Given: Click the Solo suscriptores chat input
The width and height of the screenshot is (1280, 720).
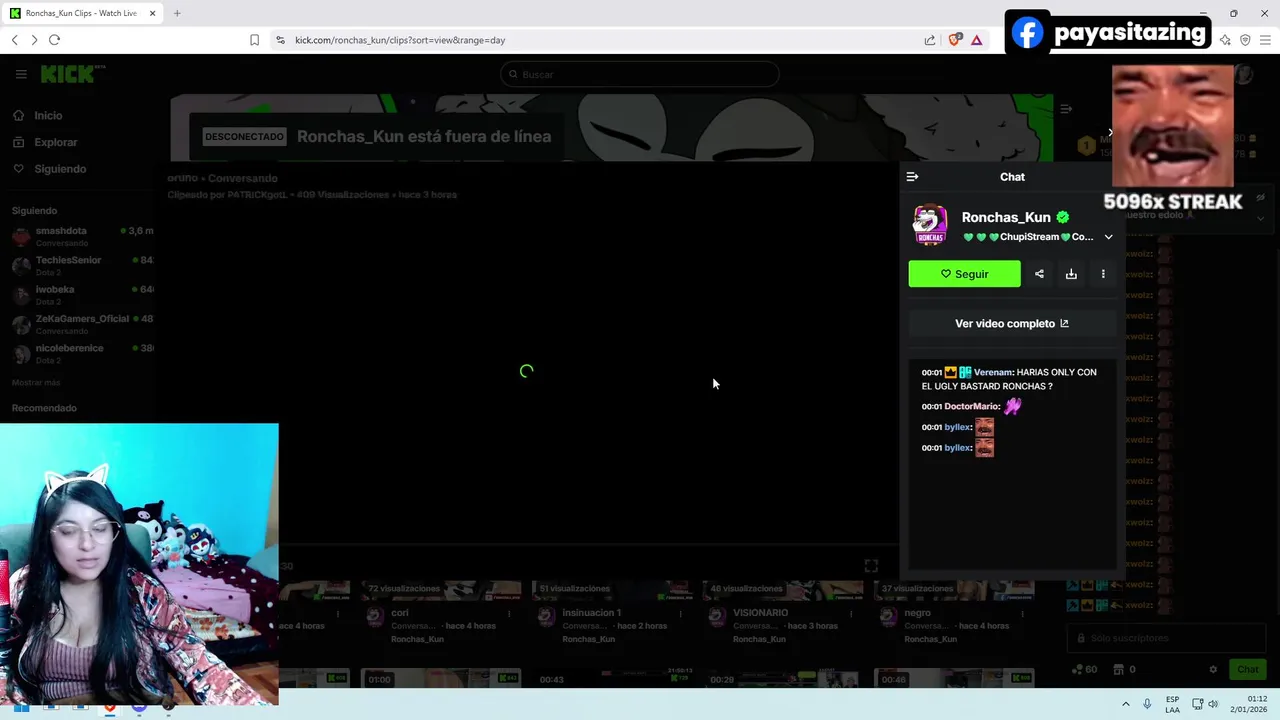Looking at the screenshot, I should click(x=1167, y=638).
